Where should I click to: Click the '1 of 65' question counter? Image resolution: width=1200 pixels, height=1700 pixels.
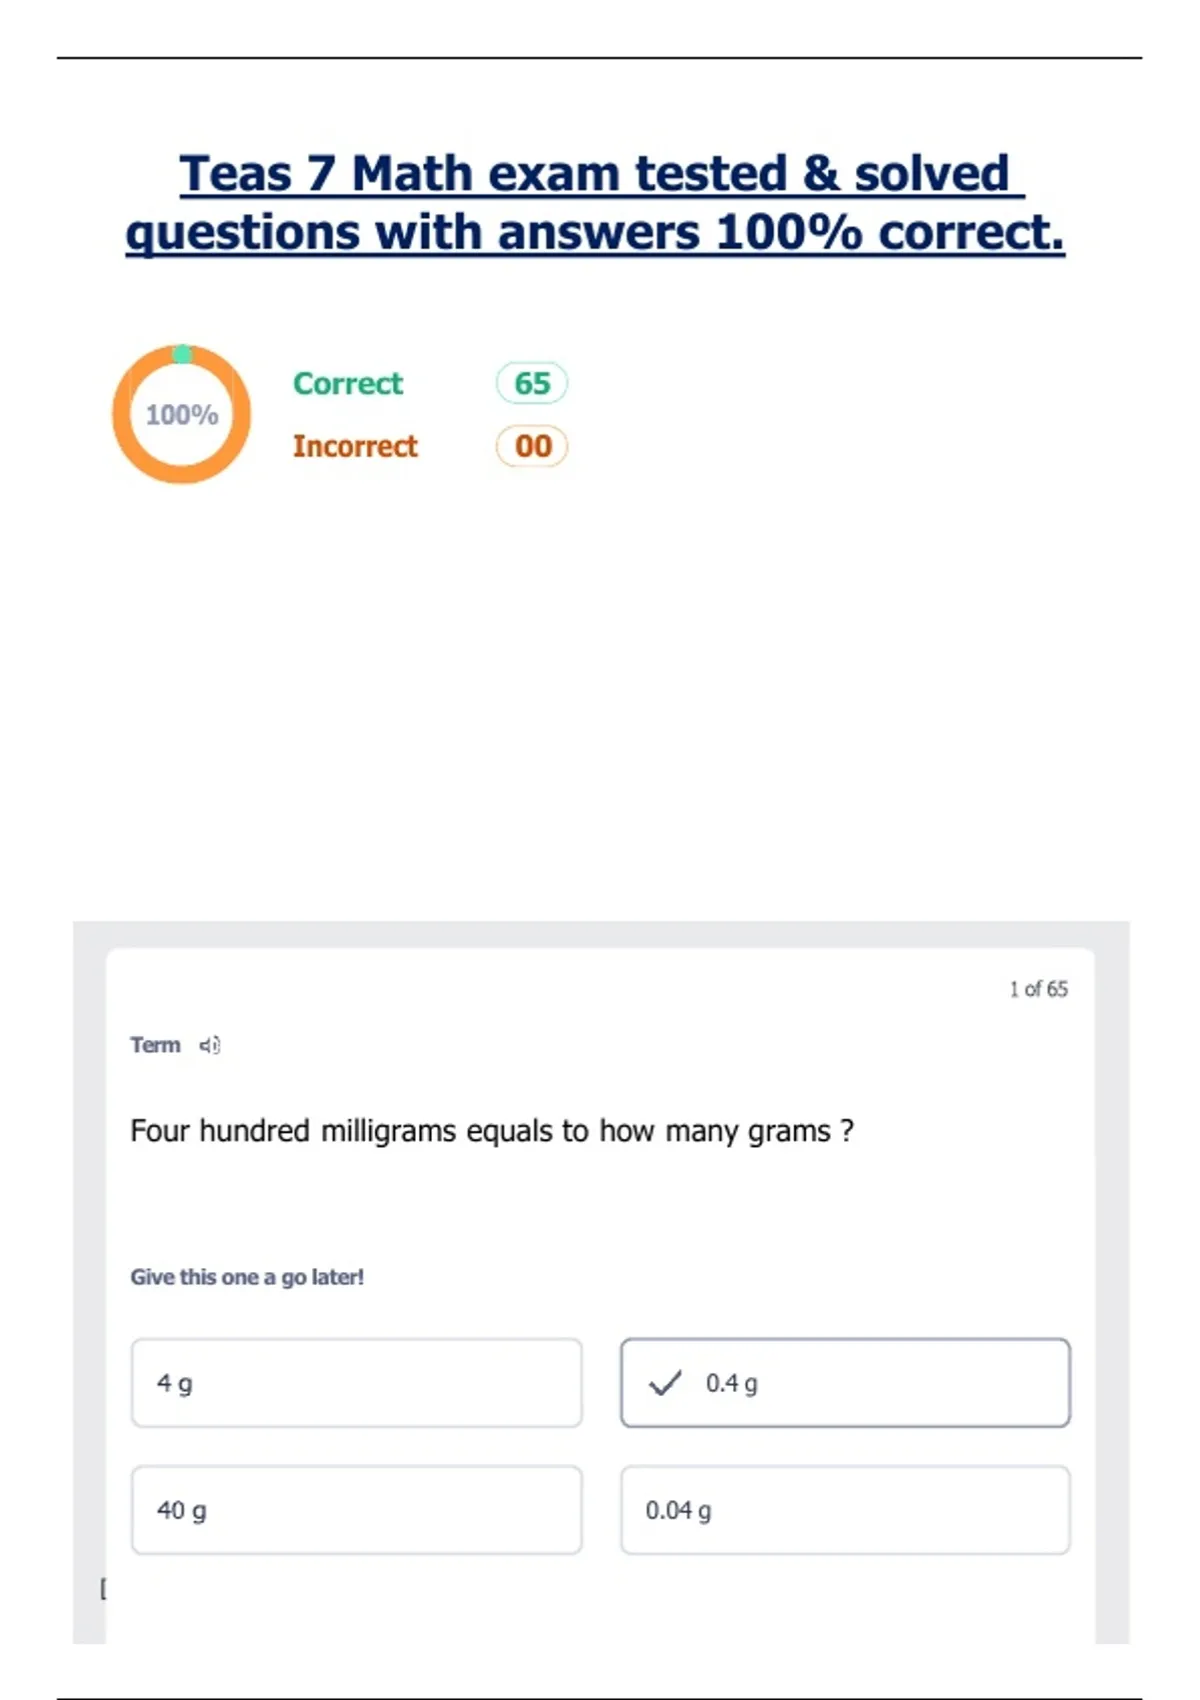pos(1038,989)
